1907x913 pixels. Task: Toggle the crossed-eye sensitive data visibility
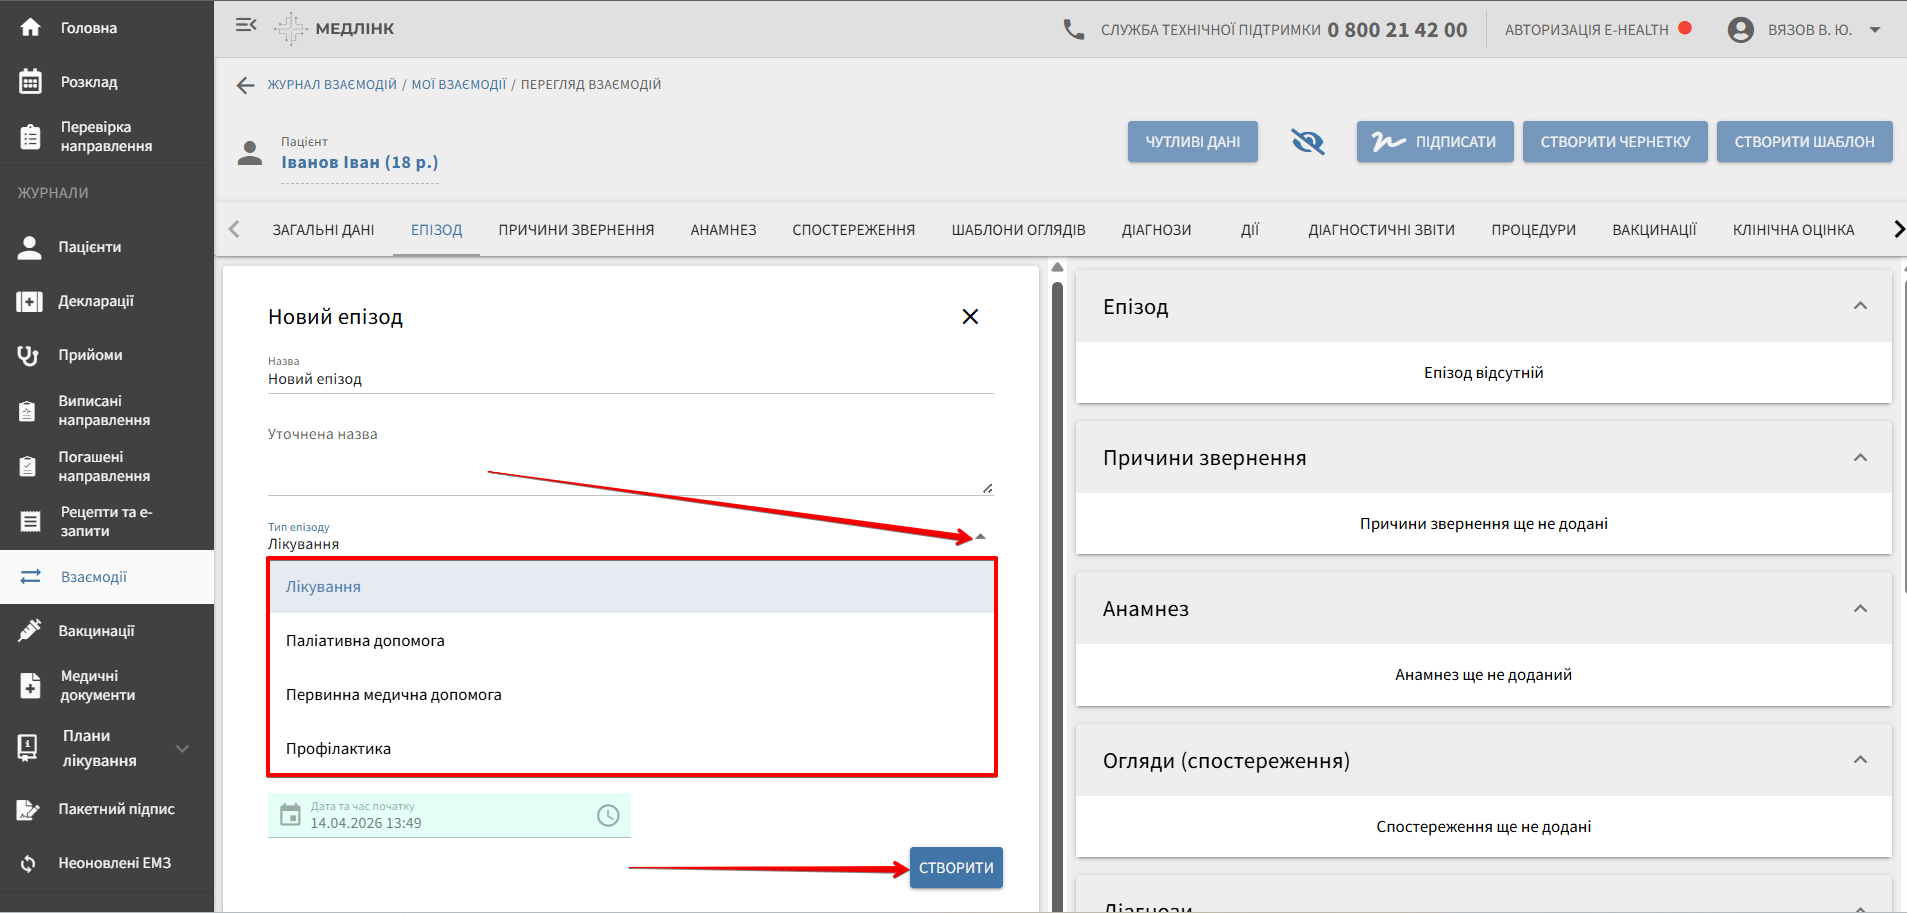point(1307,142)
